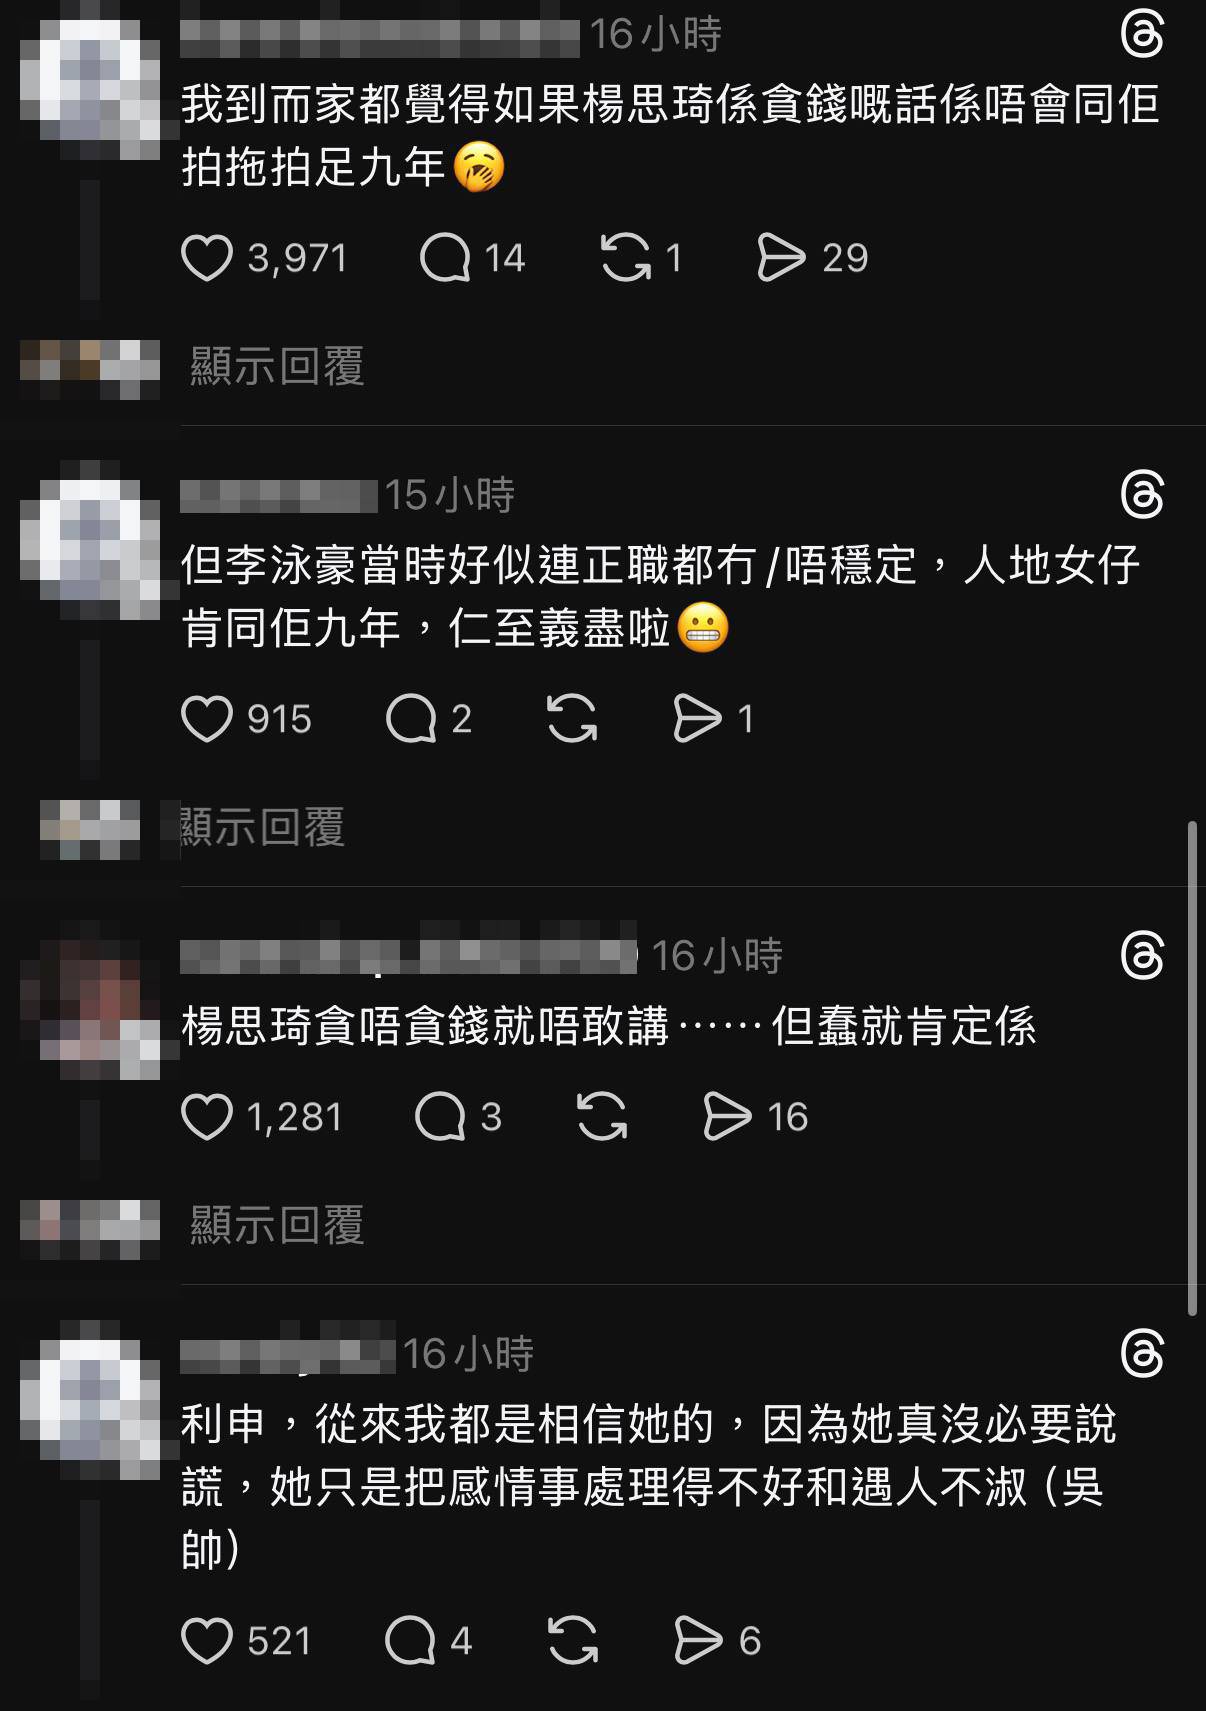Expand replies under the 1,281-like comment

click(x=277, y=1225)
